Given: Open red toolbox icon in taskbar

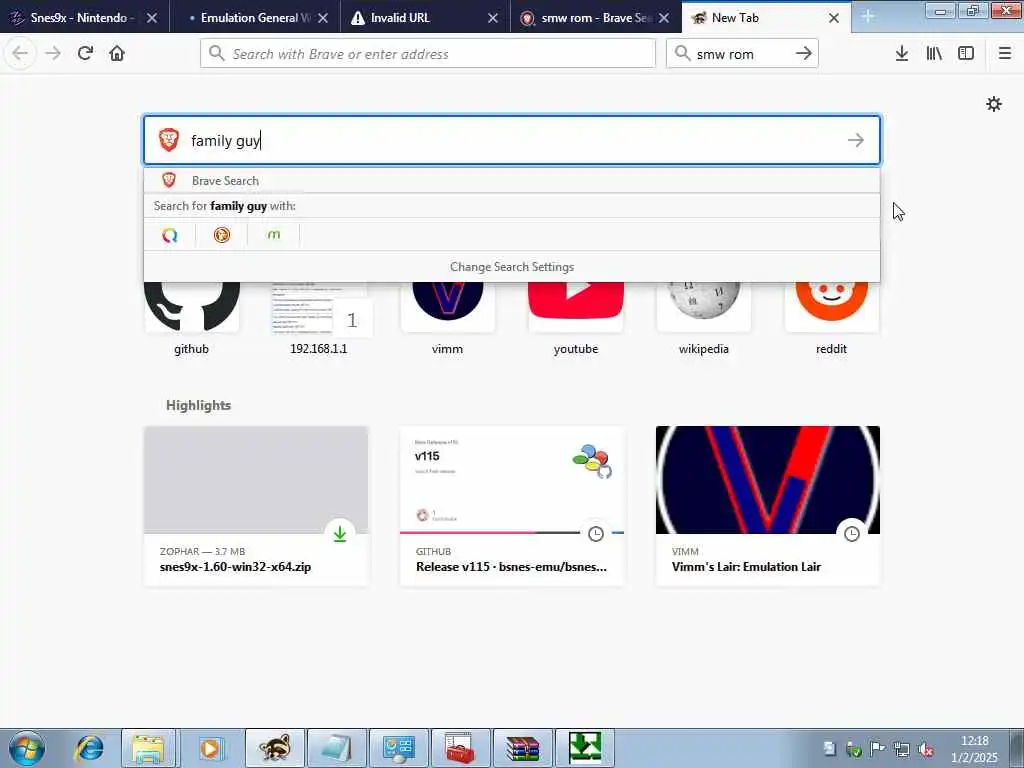Looking at the screenshot, I should (461, 748).
